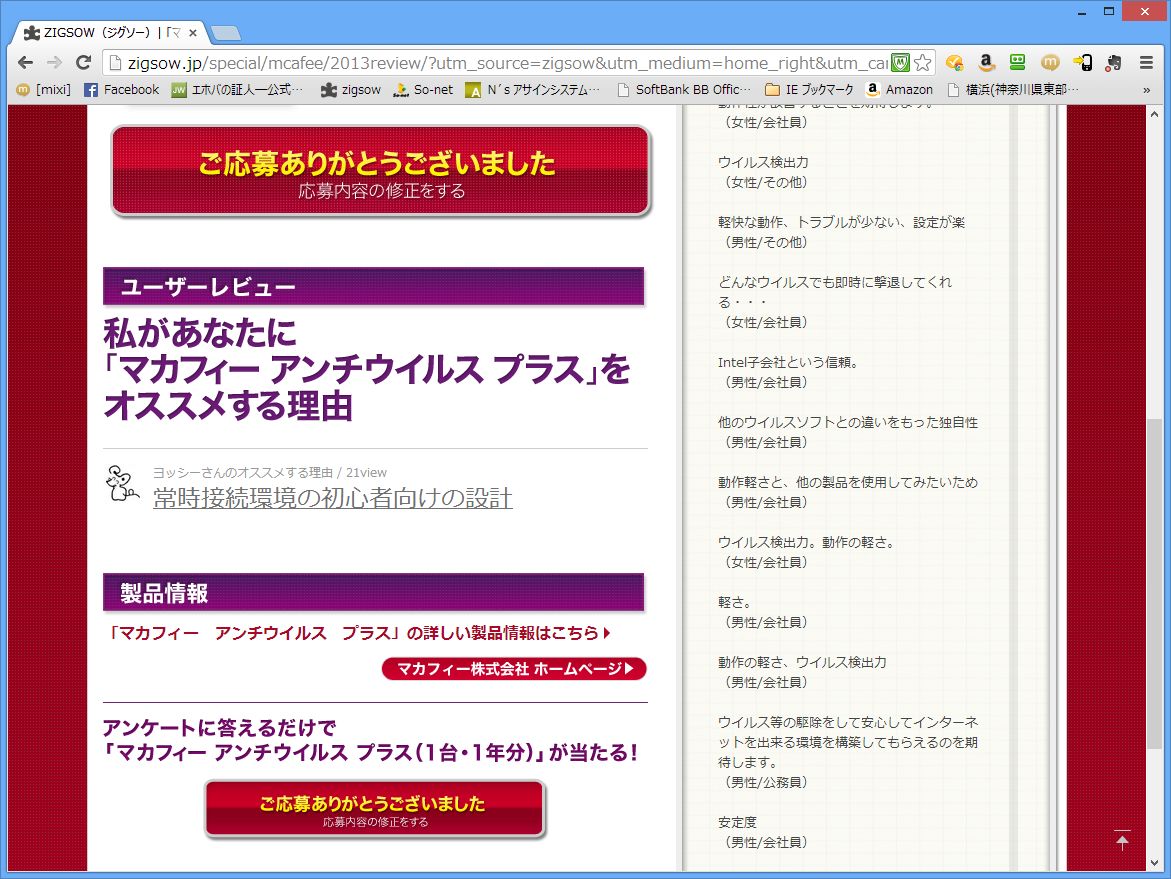Open the IE ブックマーク bookmarks folder

coord(810,90)
